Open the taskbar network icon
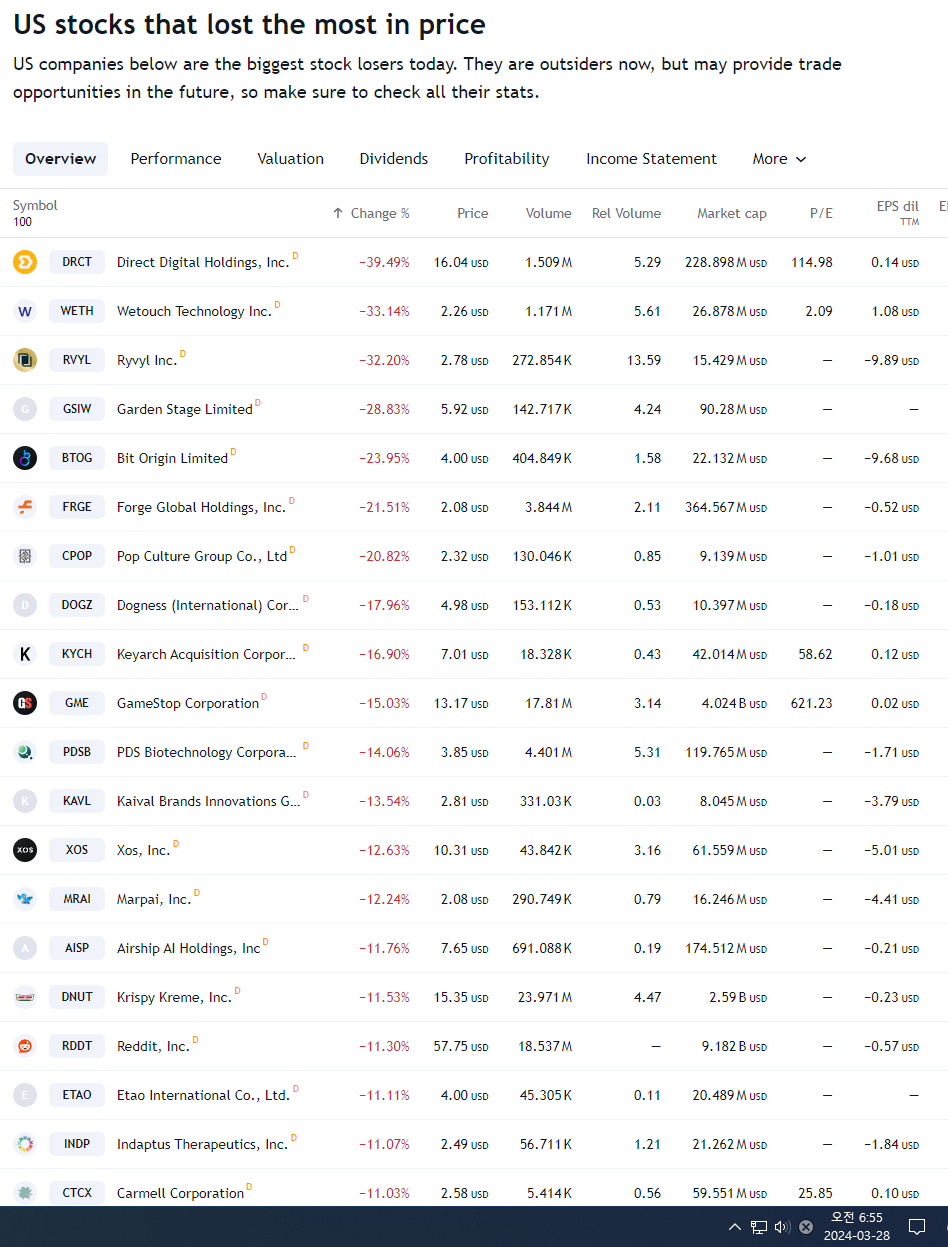 tap(759, 1227)
